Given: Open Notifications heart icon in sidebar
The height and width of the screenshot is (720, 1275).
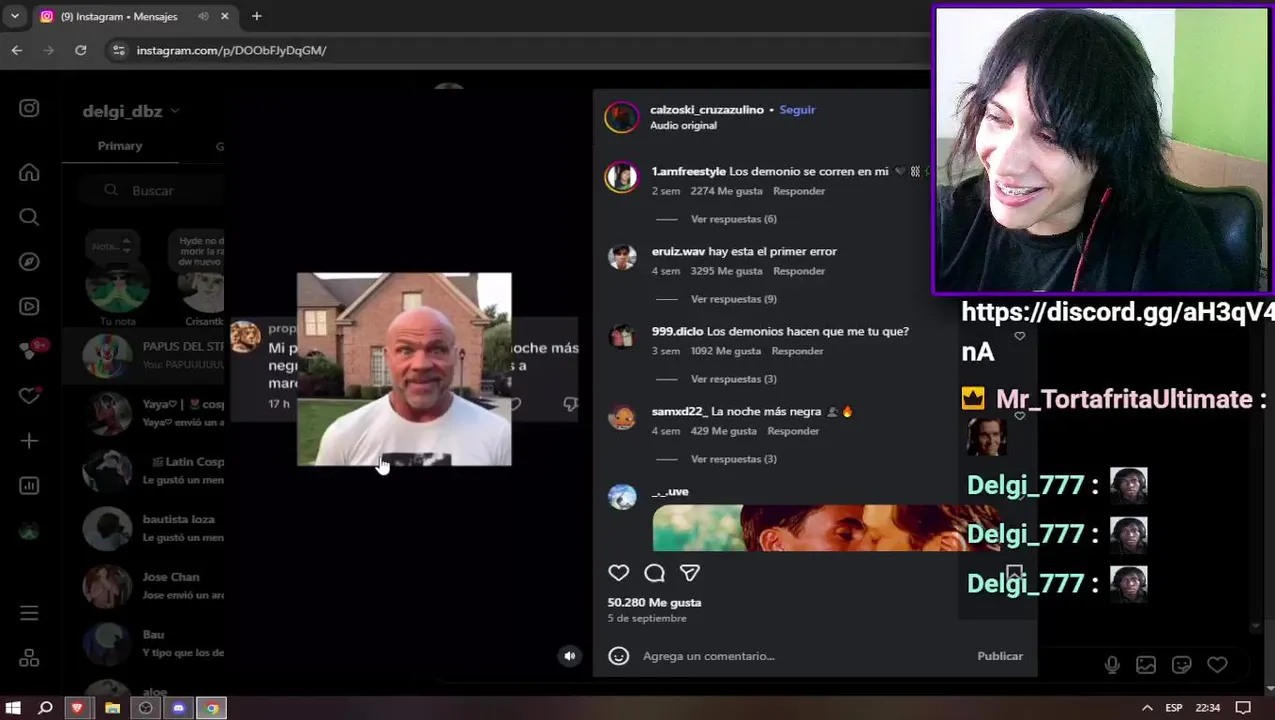Looking at the screenshot, I should (x=29, y=396).
